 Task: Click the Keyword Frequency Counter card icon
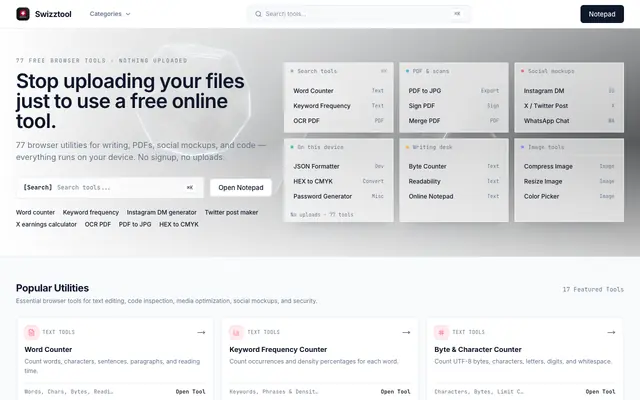click(x=236, y=332)
